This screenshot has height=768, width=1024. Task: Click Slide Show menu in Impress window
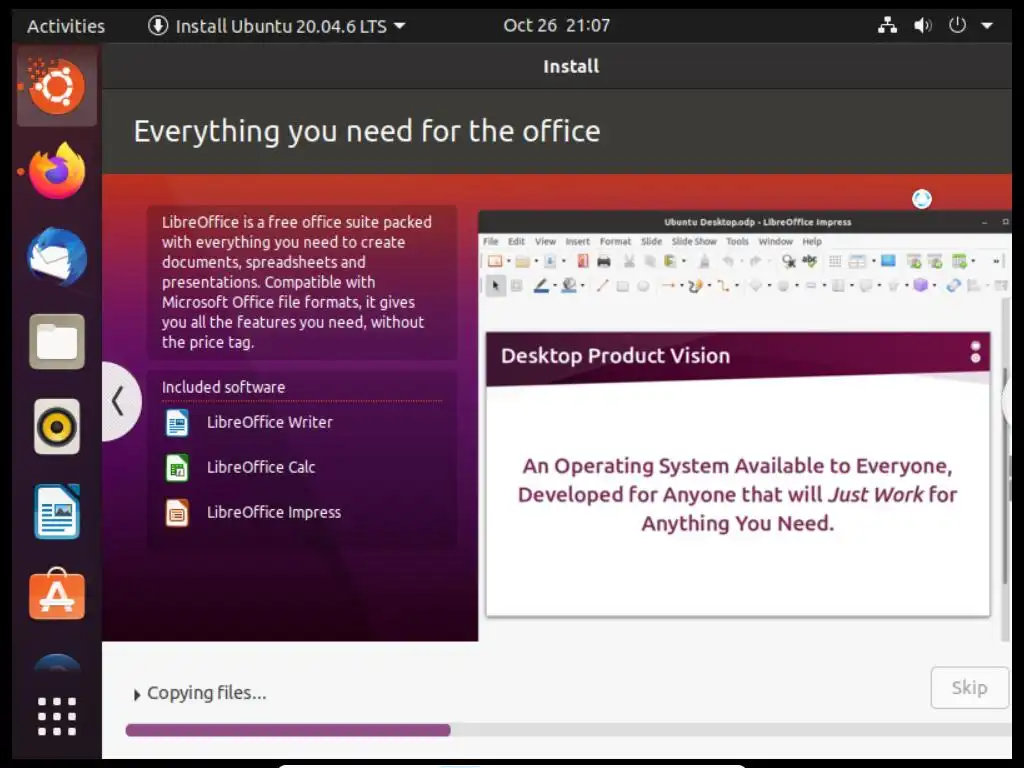694,242
